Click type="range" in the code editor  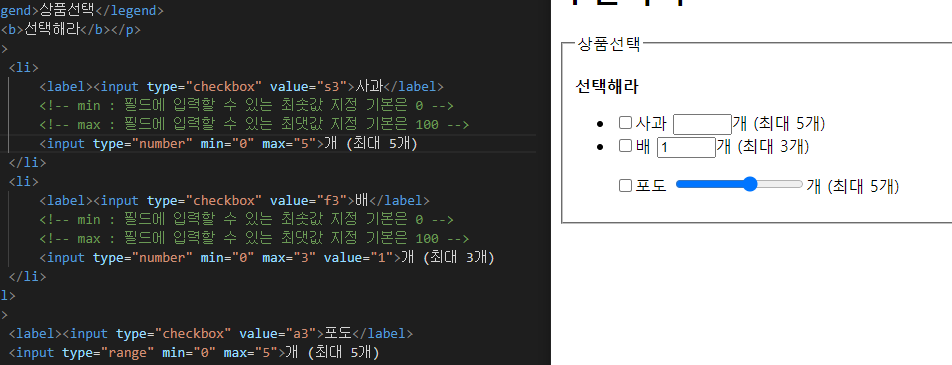pos(108,352)
